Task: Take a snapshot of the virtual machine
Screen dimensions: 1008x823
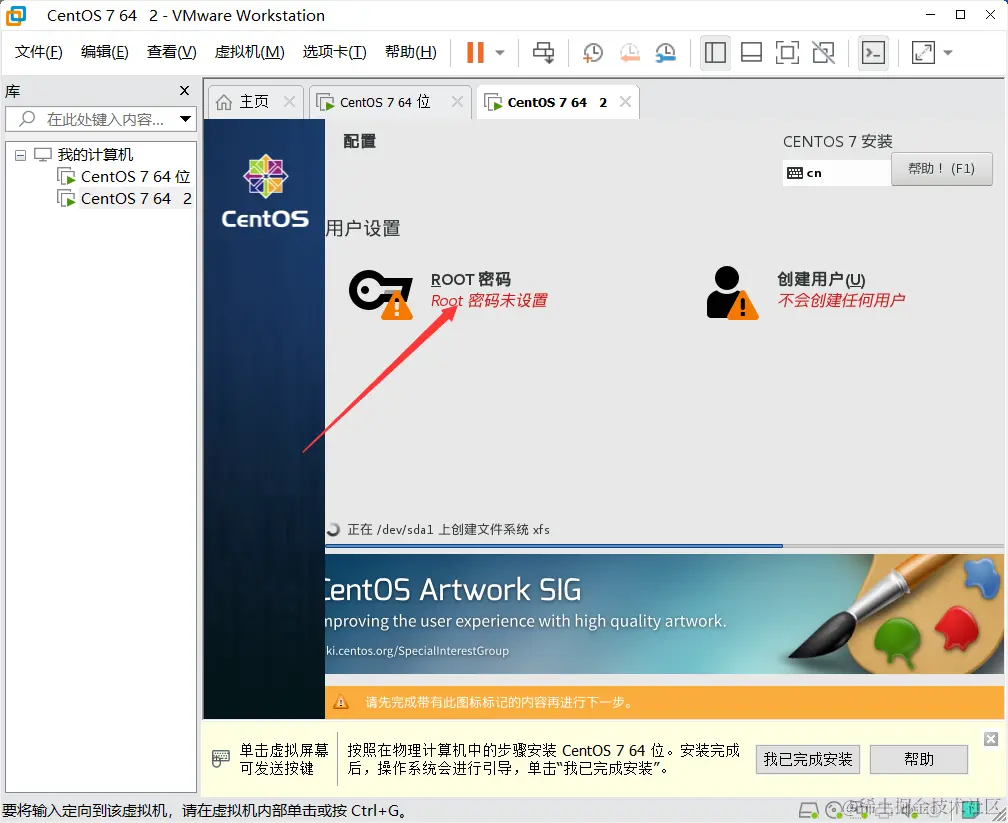Action: tap(593, 52)
